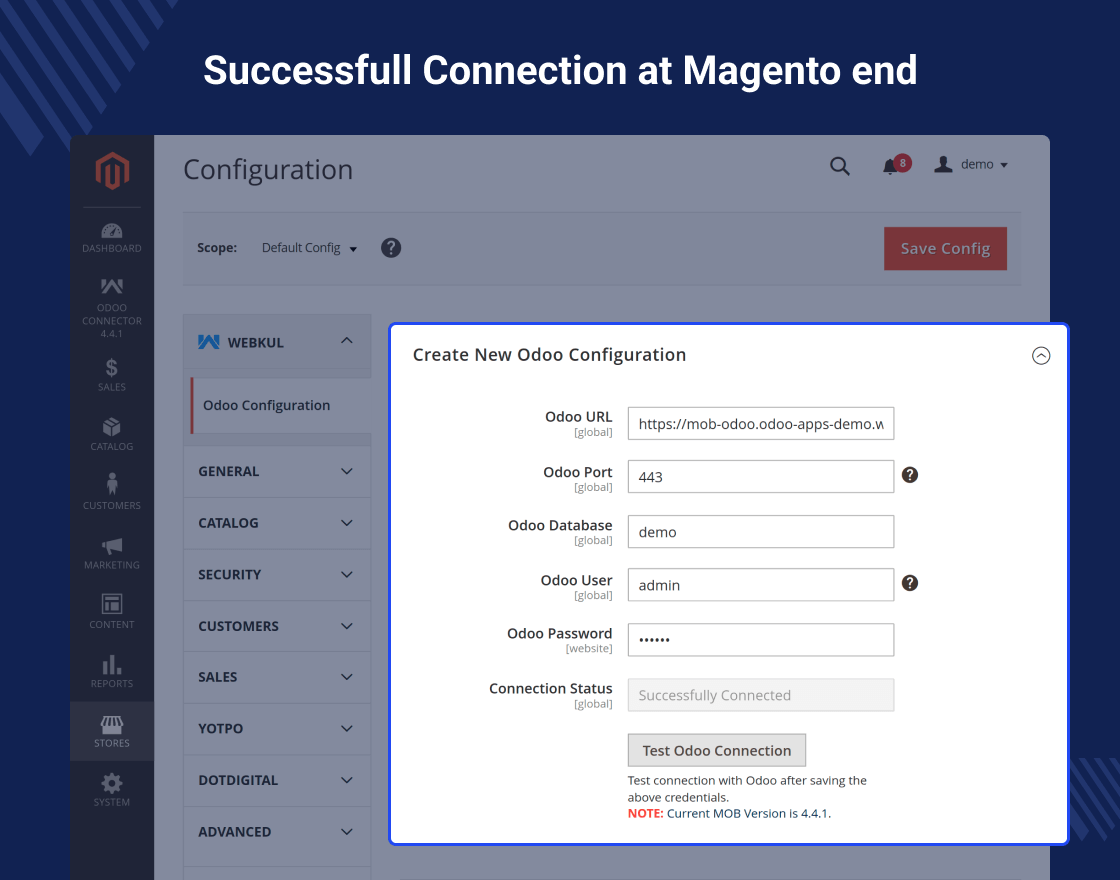Click the Save Config button

coord(945,249)
